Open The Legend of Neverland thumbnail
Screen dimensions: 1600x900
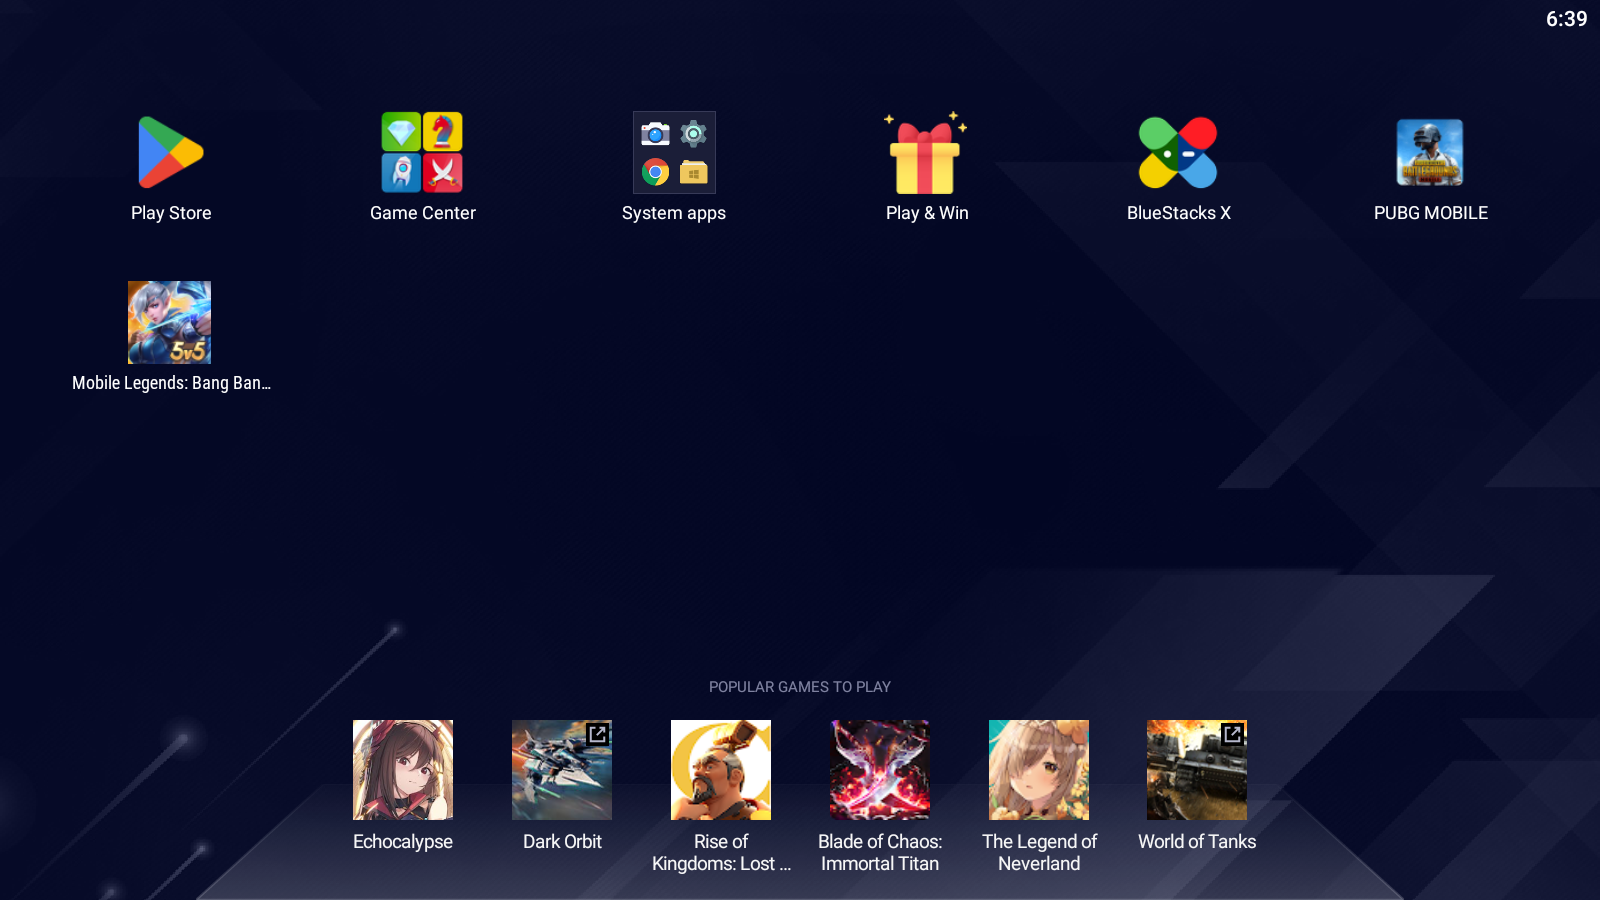coord(1039,770)
